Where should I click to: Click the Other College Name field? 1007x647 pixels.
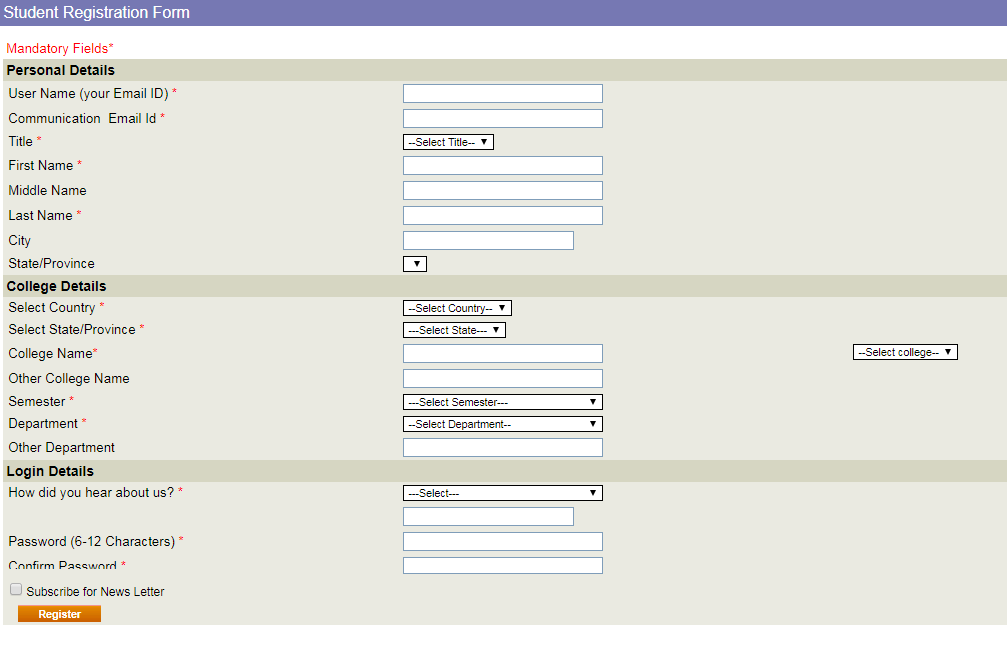click(502, 379)
